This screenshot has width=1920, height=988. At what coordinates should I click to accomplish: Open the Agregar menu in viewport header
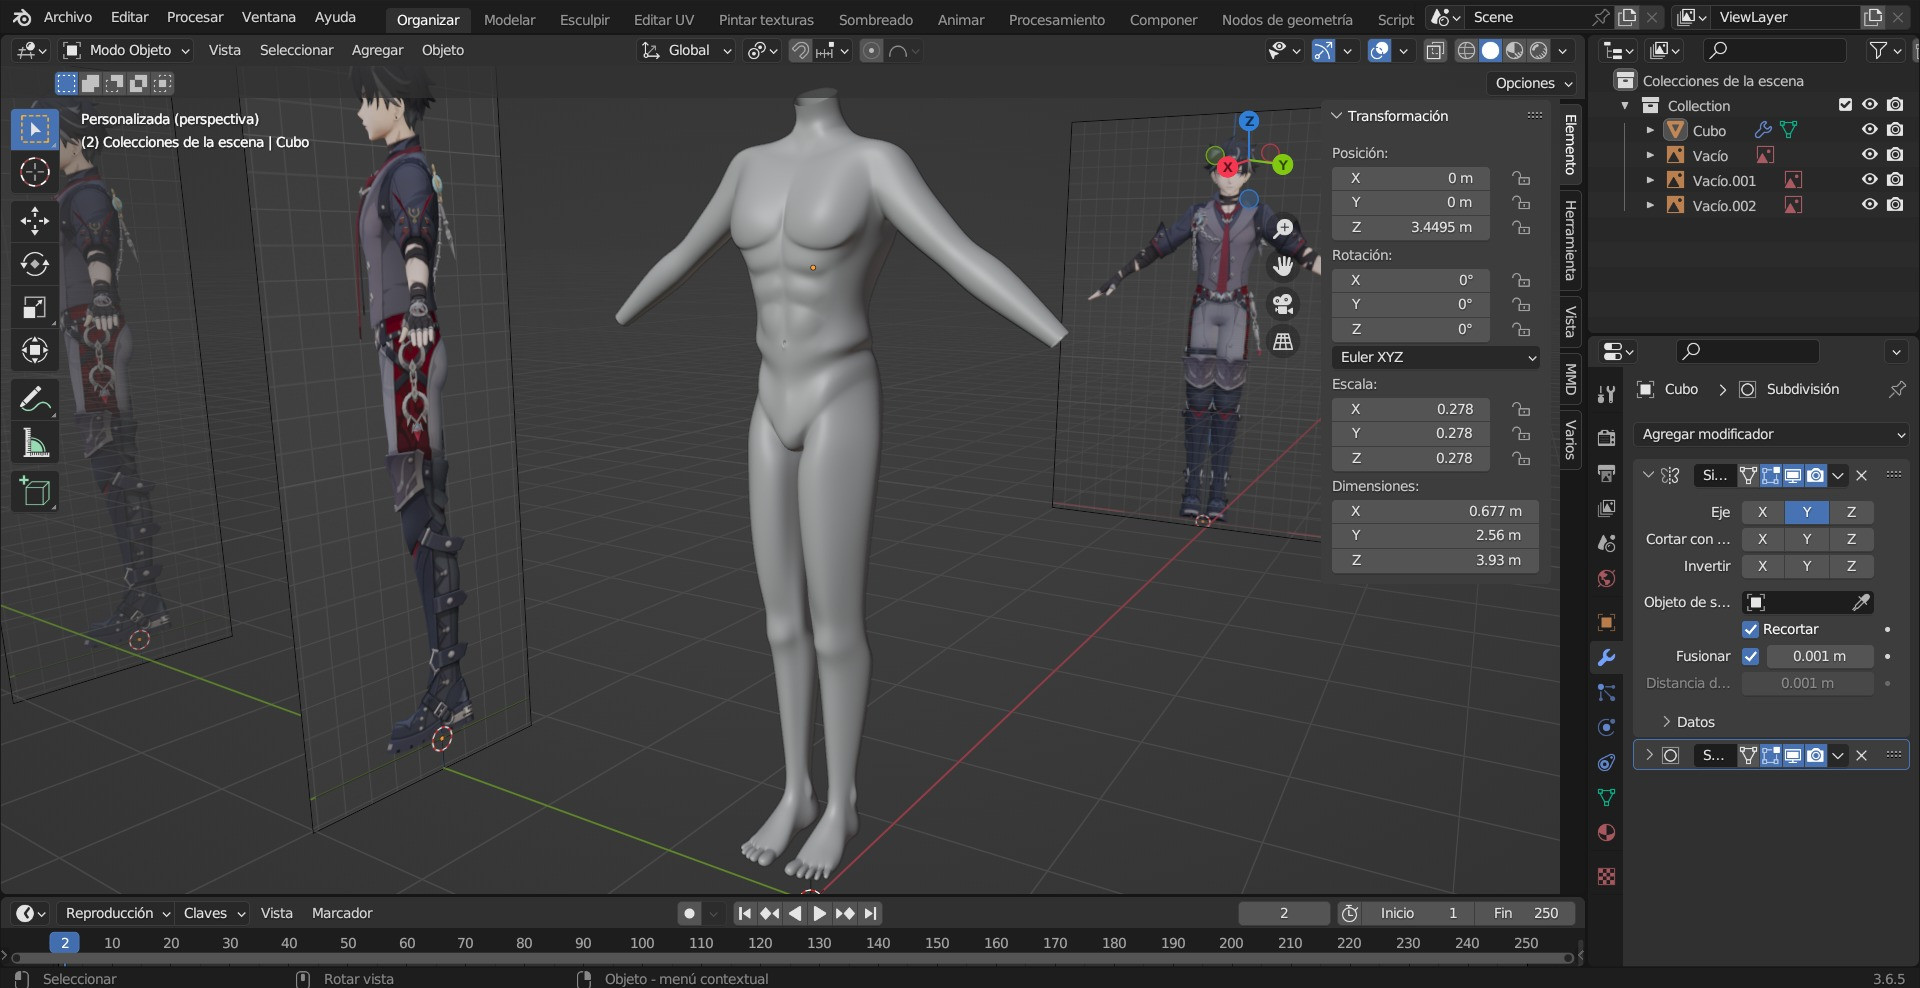(377, 50)
